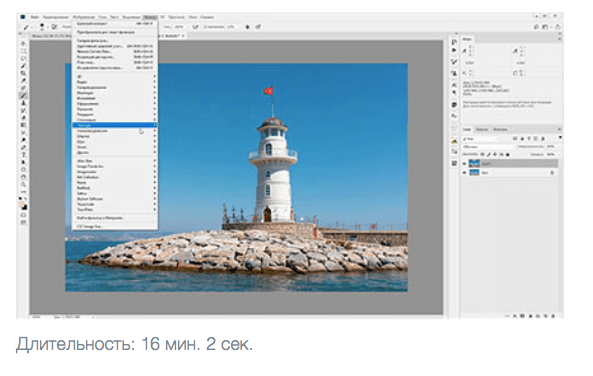Open the layer kind filter dropdown

[481, 139]
